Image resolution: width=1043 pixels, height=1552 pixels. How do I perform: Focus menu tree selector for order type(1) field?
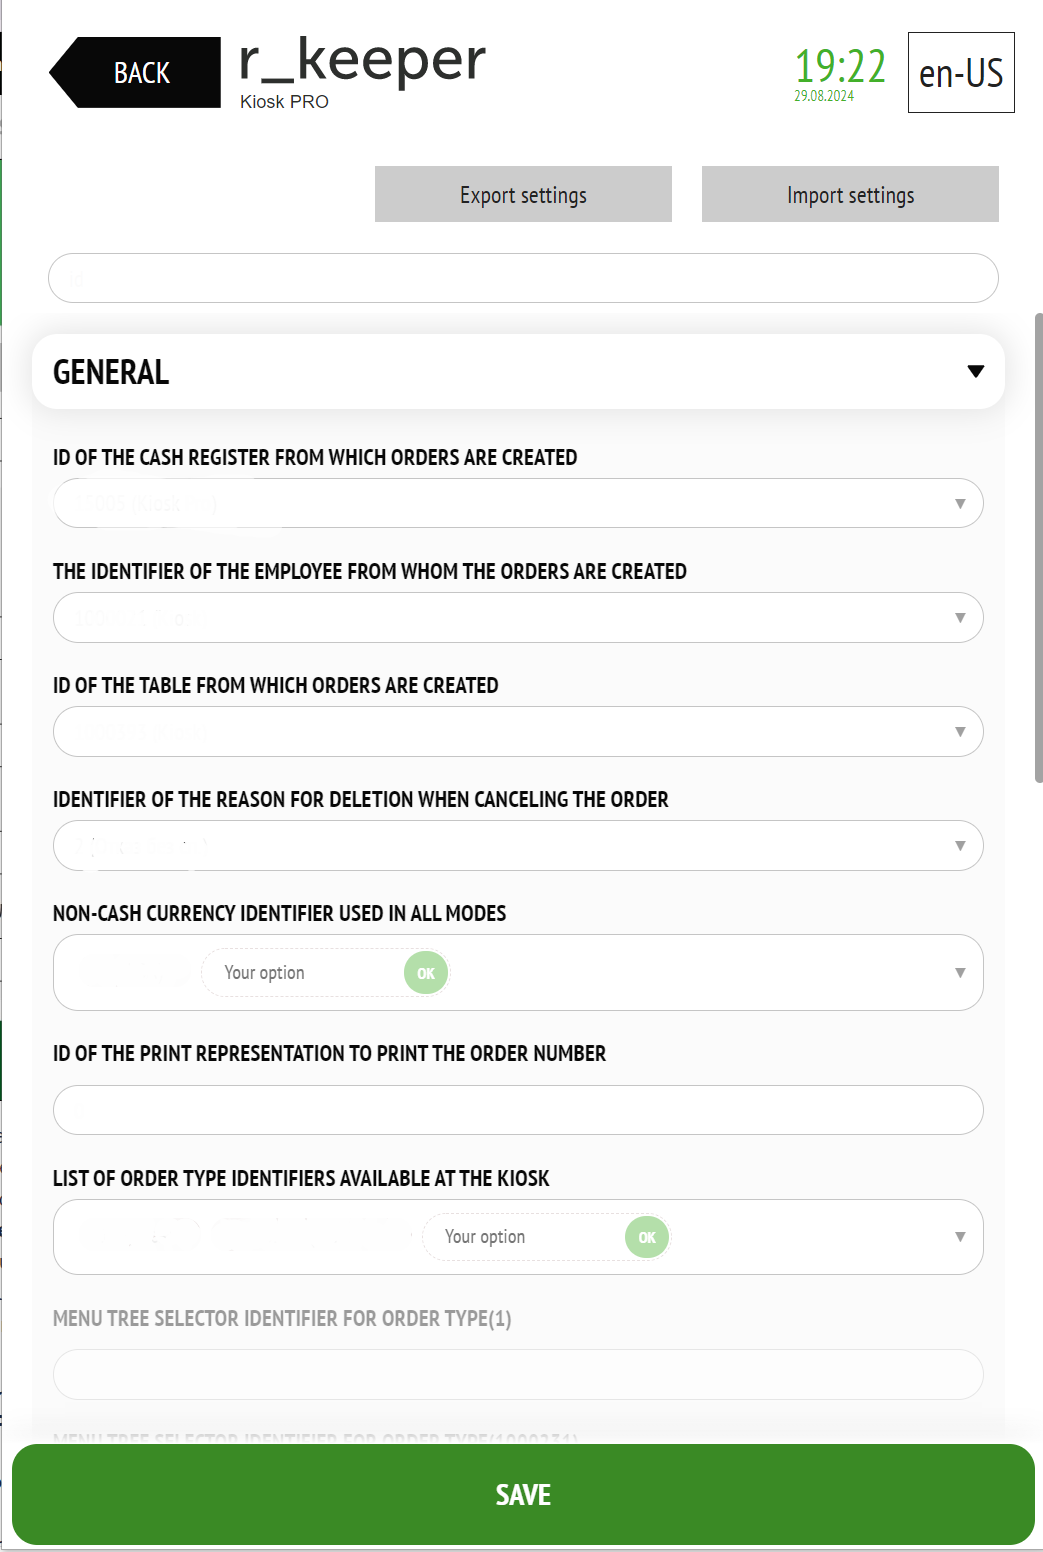pos(518,1374)
